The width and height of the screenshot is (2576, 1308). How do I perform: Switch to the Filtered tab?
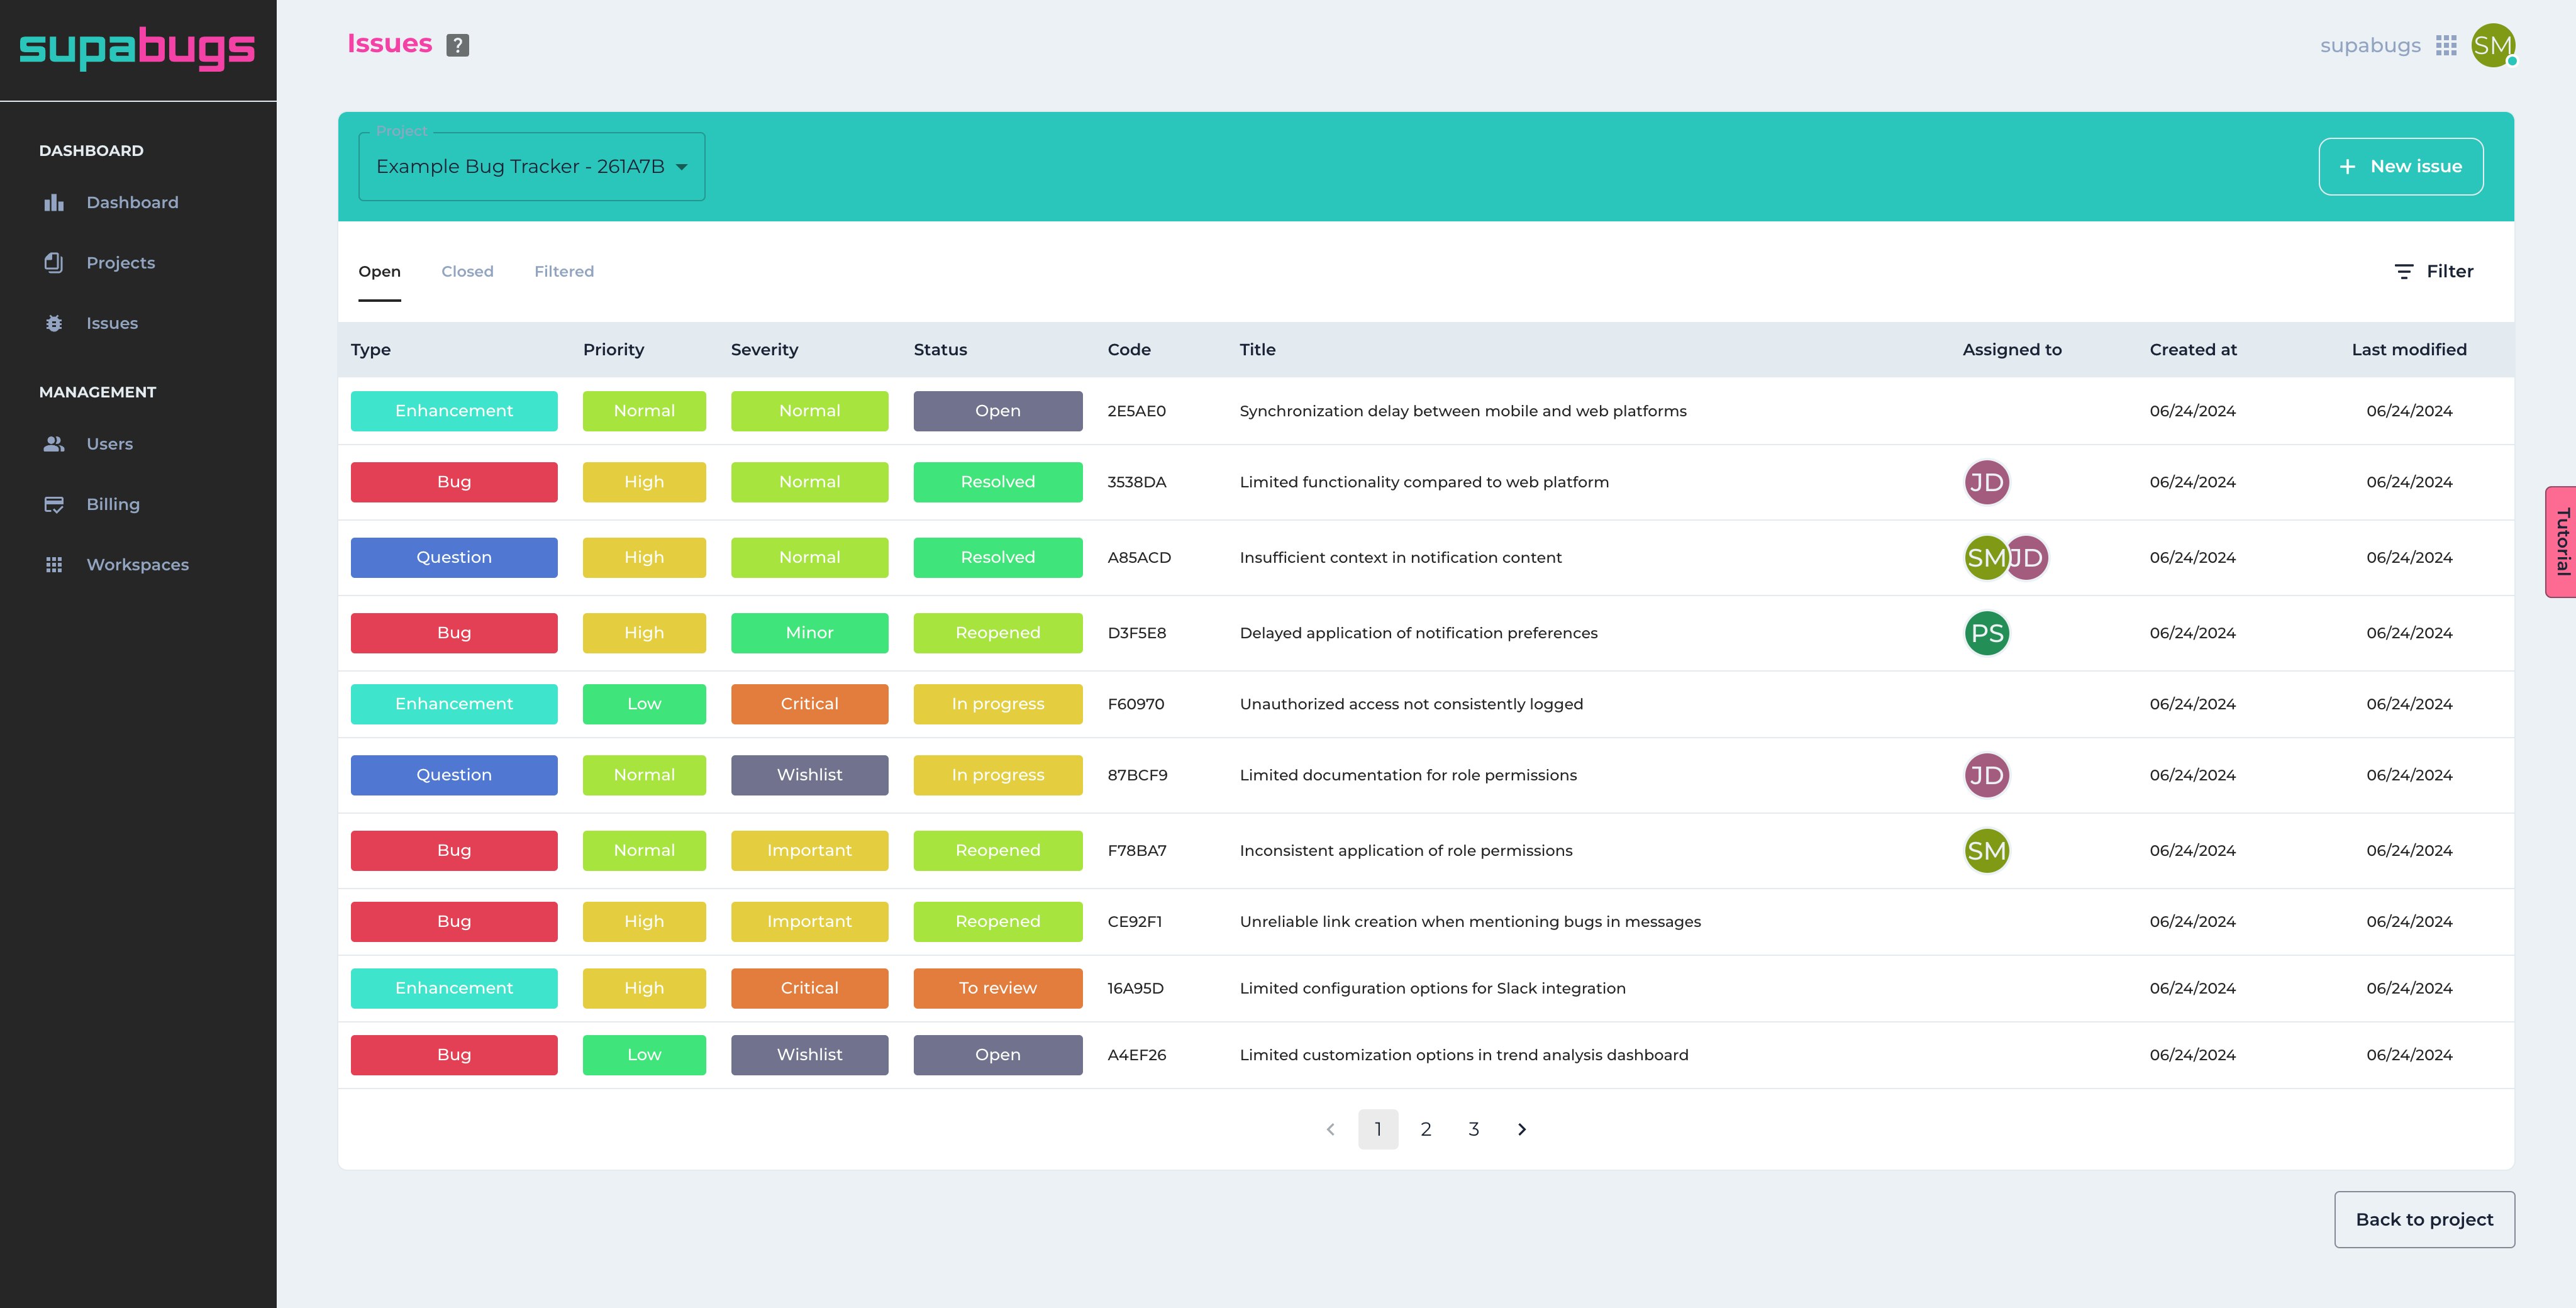564,272
